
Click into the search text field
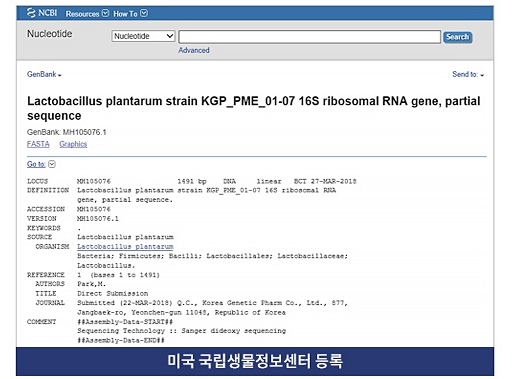coord(309,37)
